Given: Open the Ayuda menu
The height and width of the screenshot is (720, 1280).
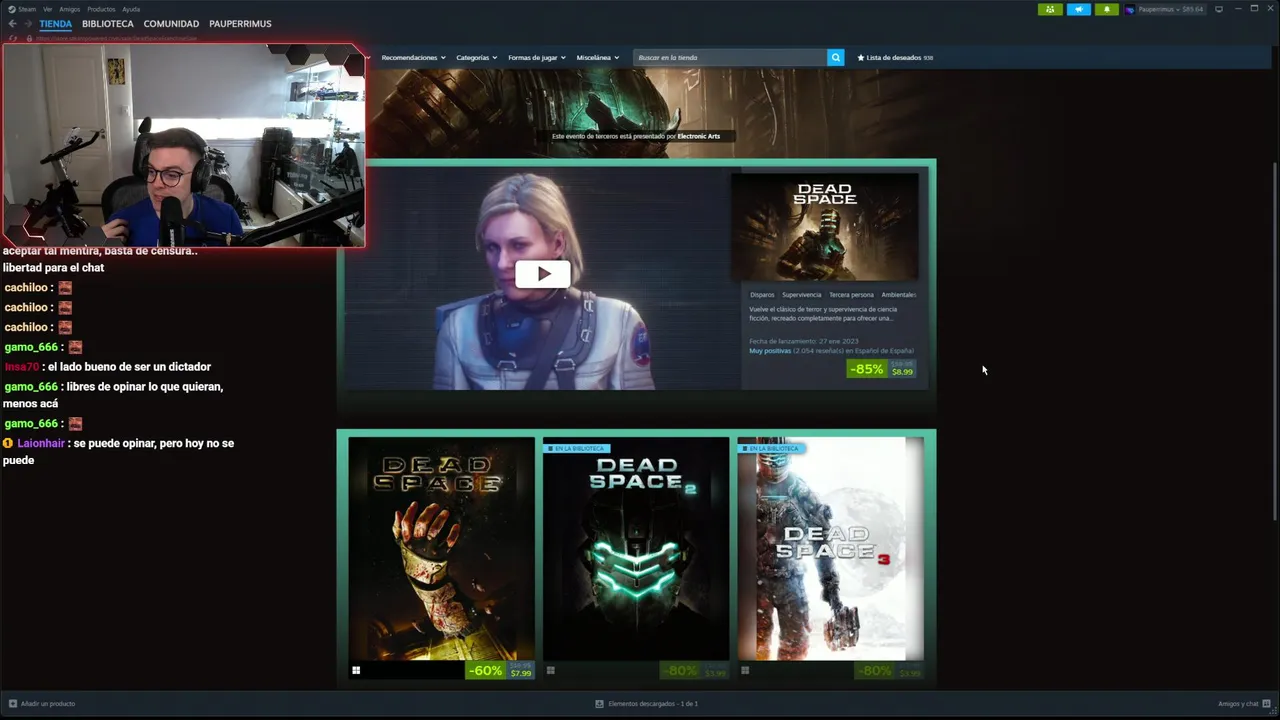Looking at the screenshot, I should tap(131, 9).
